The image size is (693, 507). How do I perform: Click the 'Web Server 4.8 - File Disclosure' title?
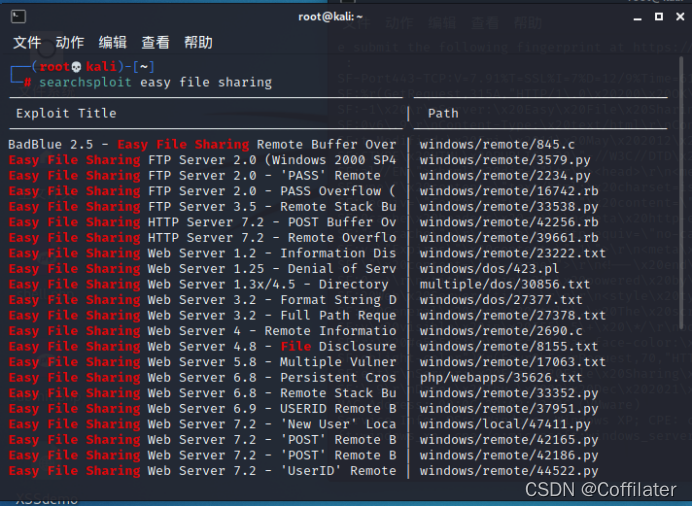[272, 347]
